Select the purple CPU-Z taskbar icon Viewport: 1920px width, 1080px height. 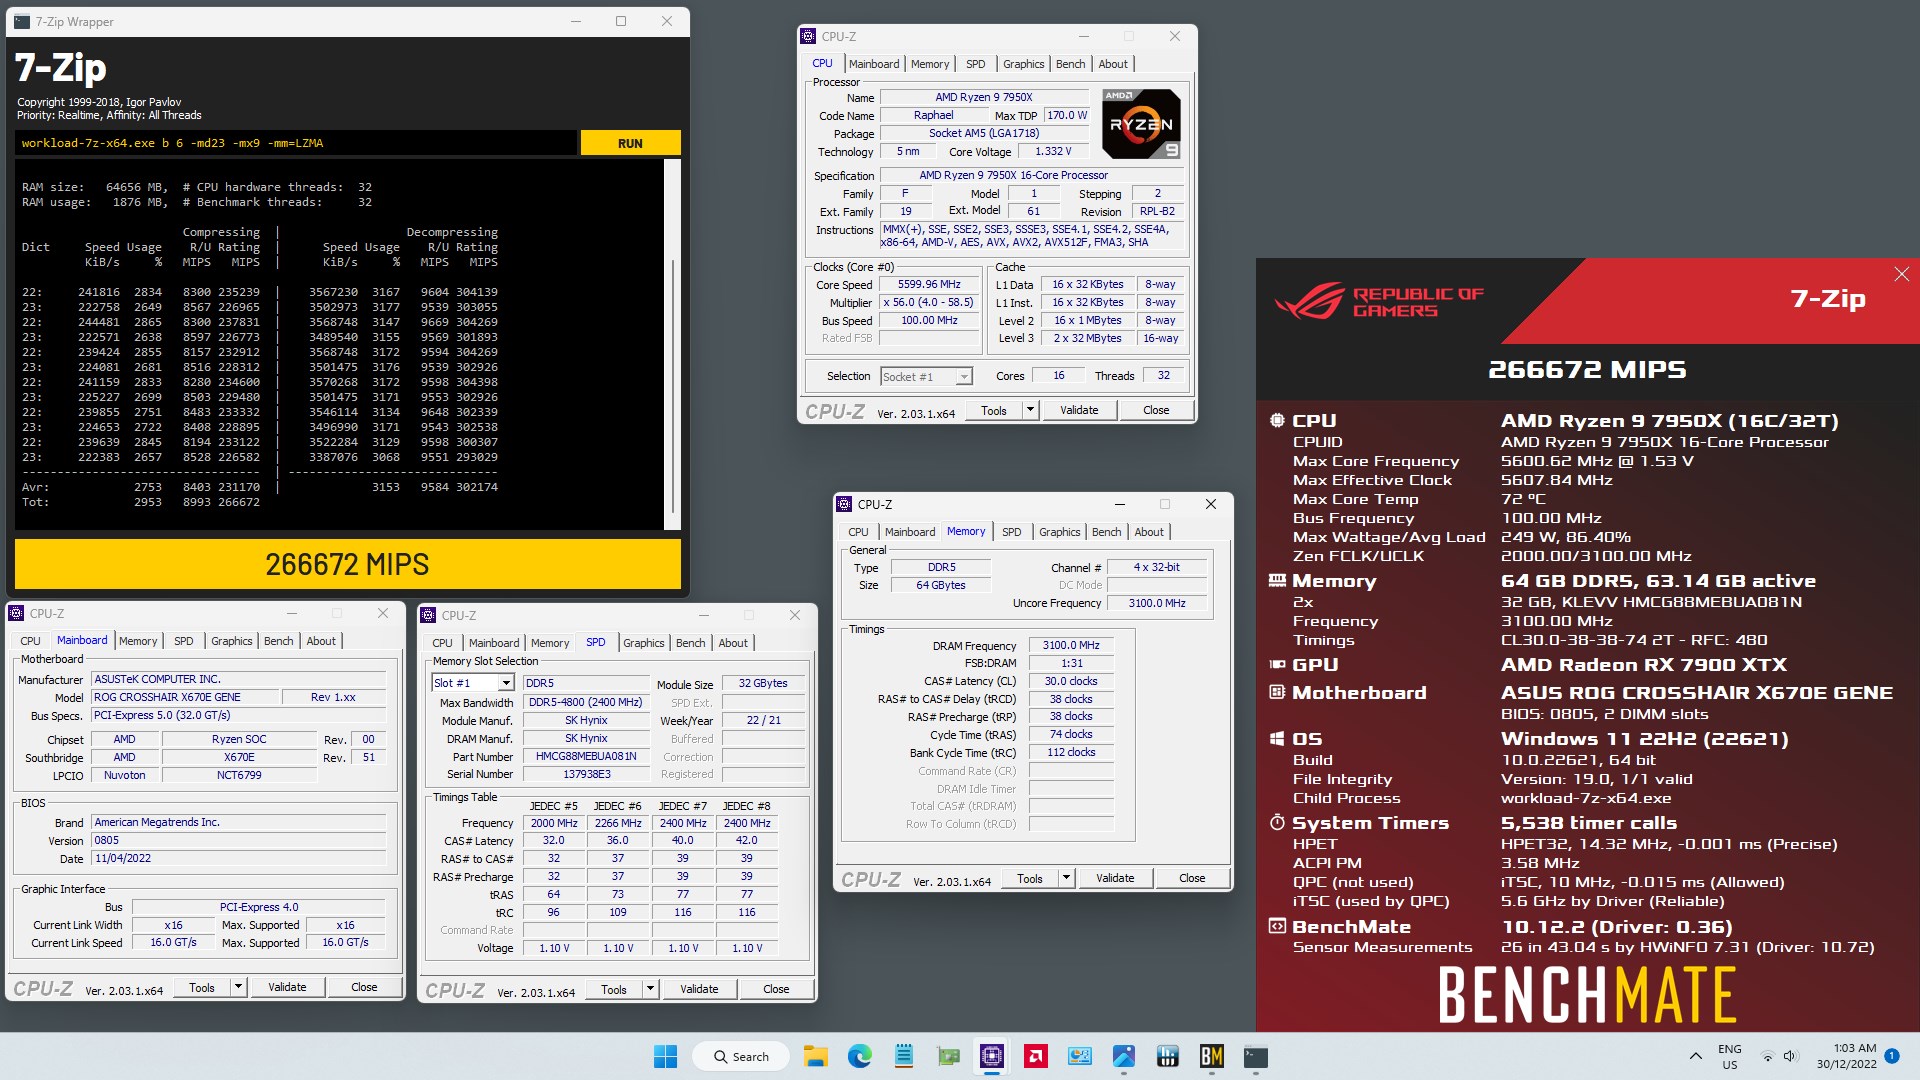pos(992,1056)
